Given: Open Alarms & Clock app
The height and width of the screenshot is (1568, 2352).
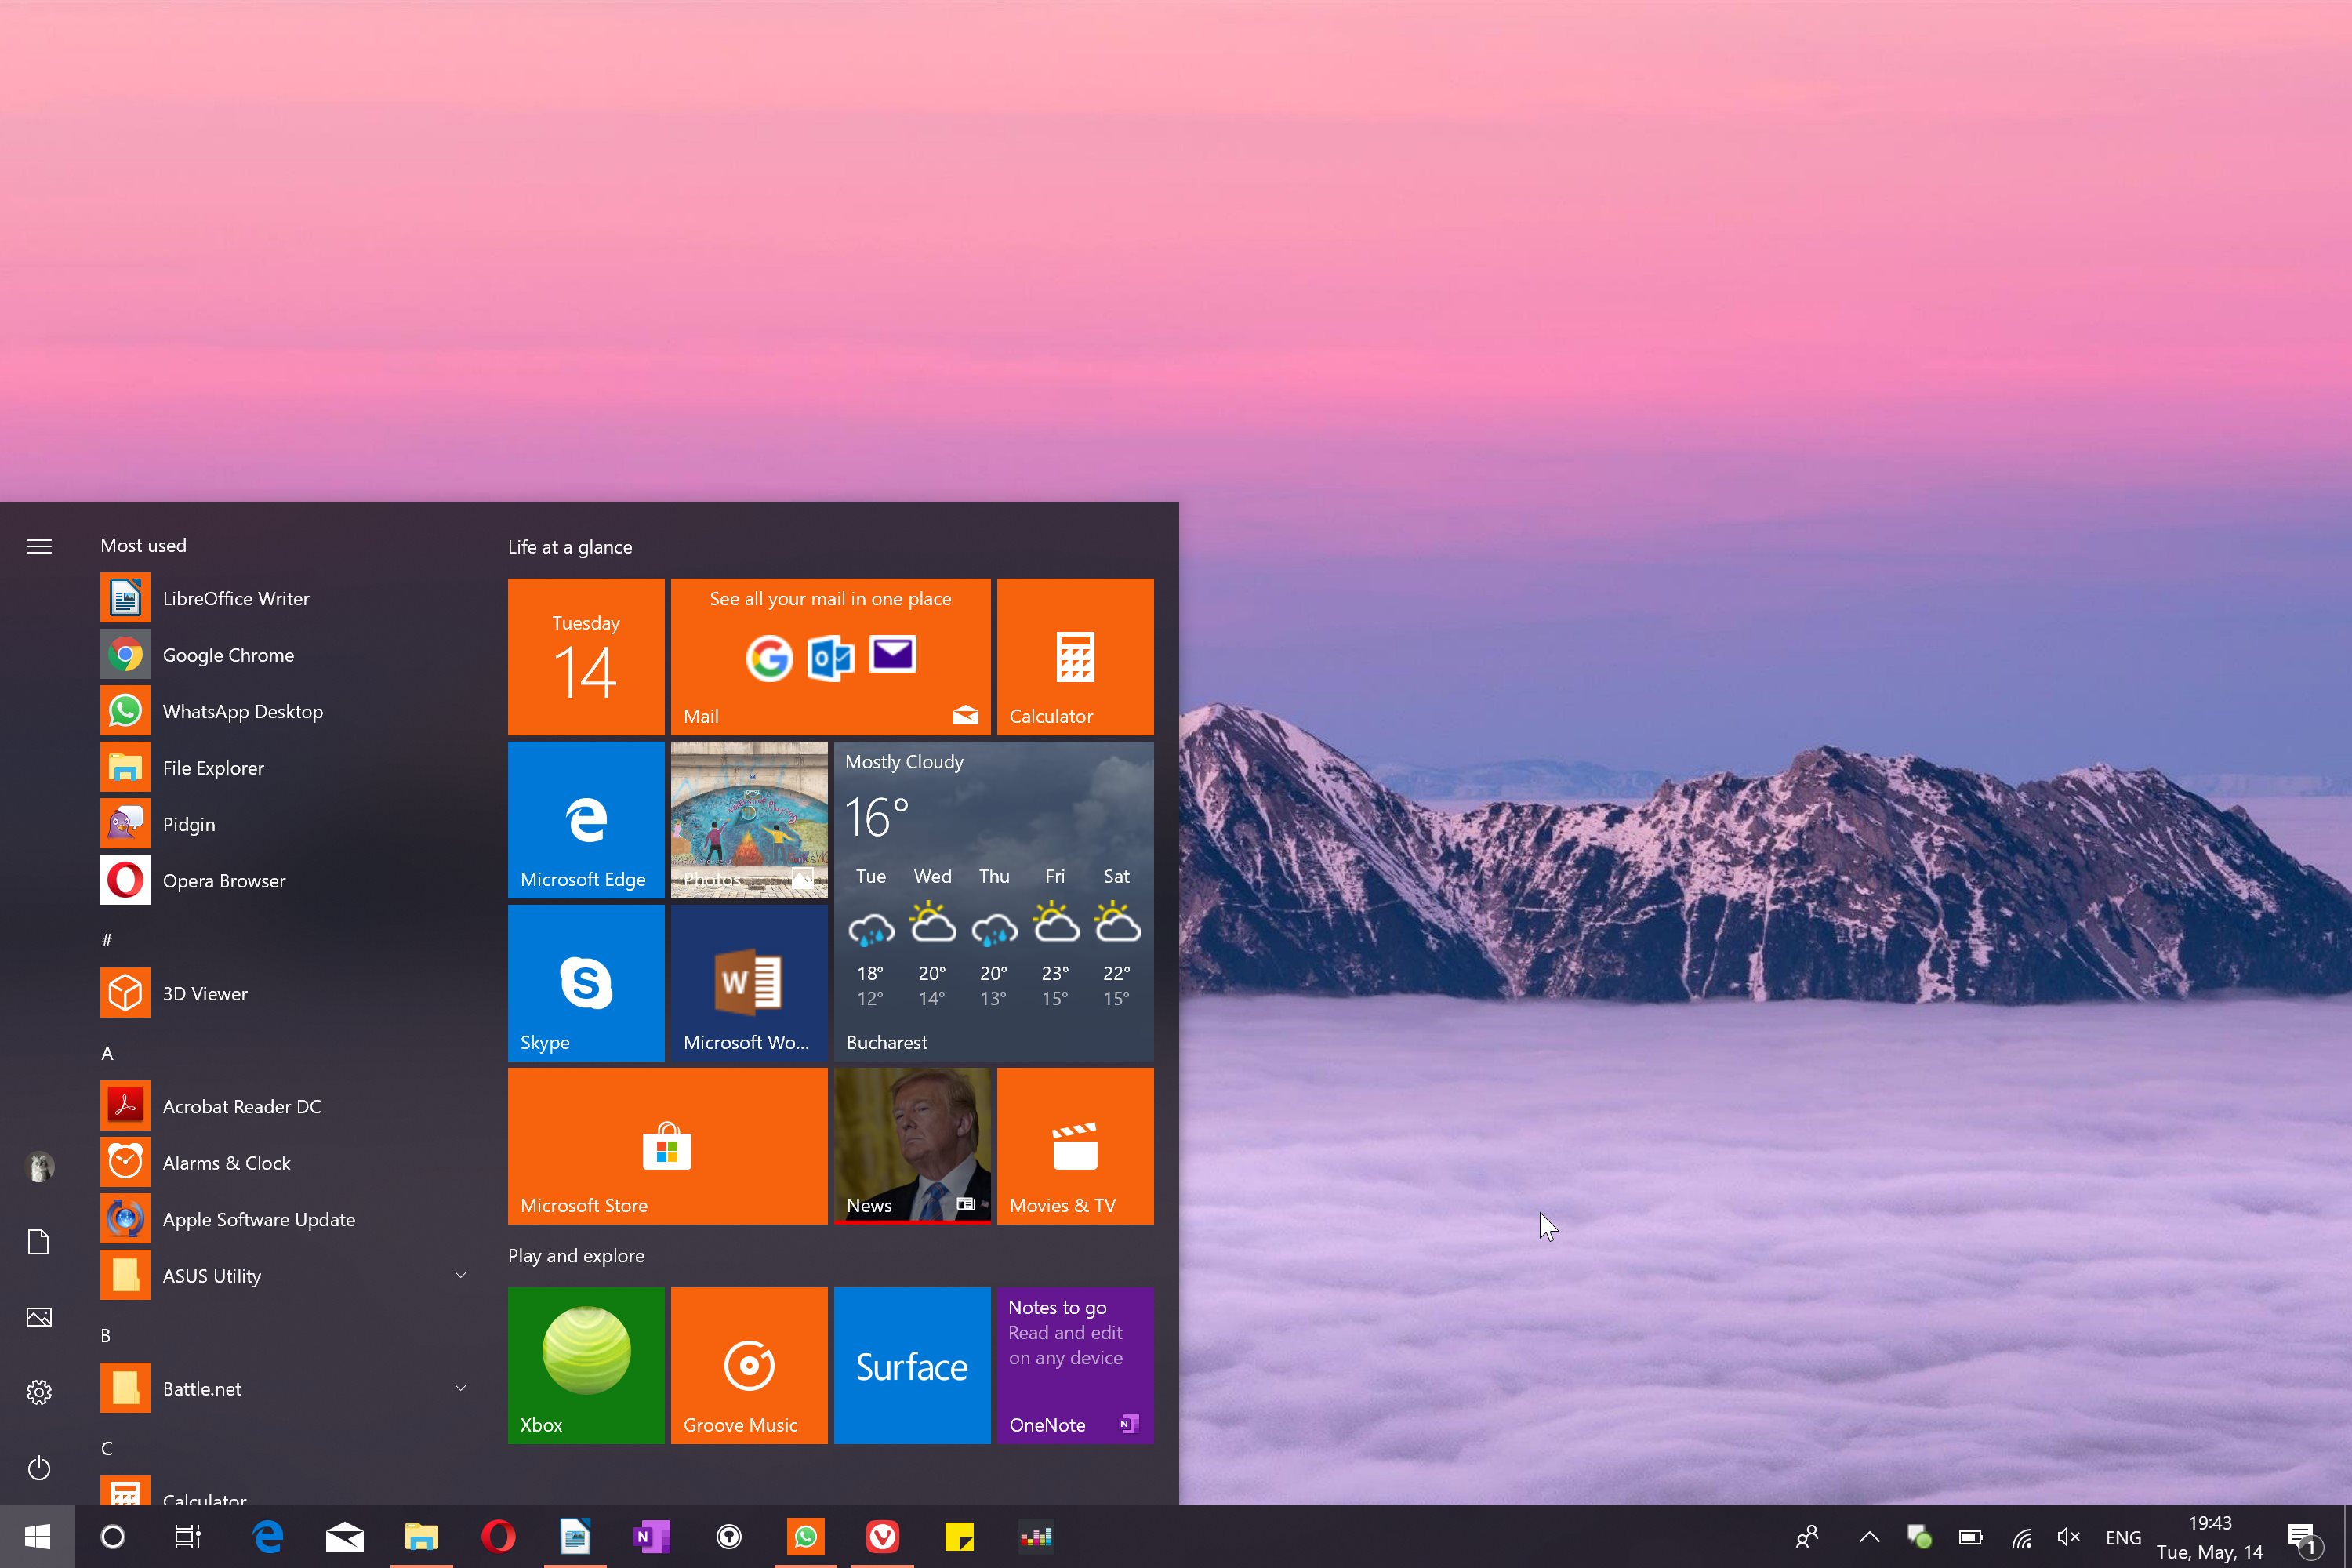Looking at the screenshot, I should click(x=285, y=1162).
